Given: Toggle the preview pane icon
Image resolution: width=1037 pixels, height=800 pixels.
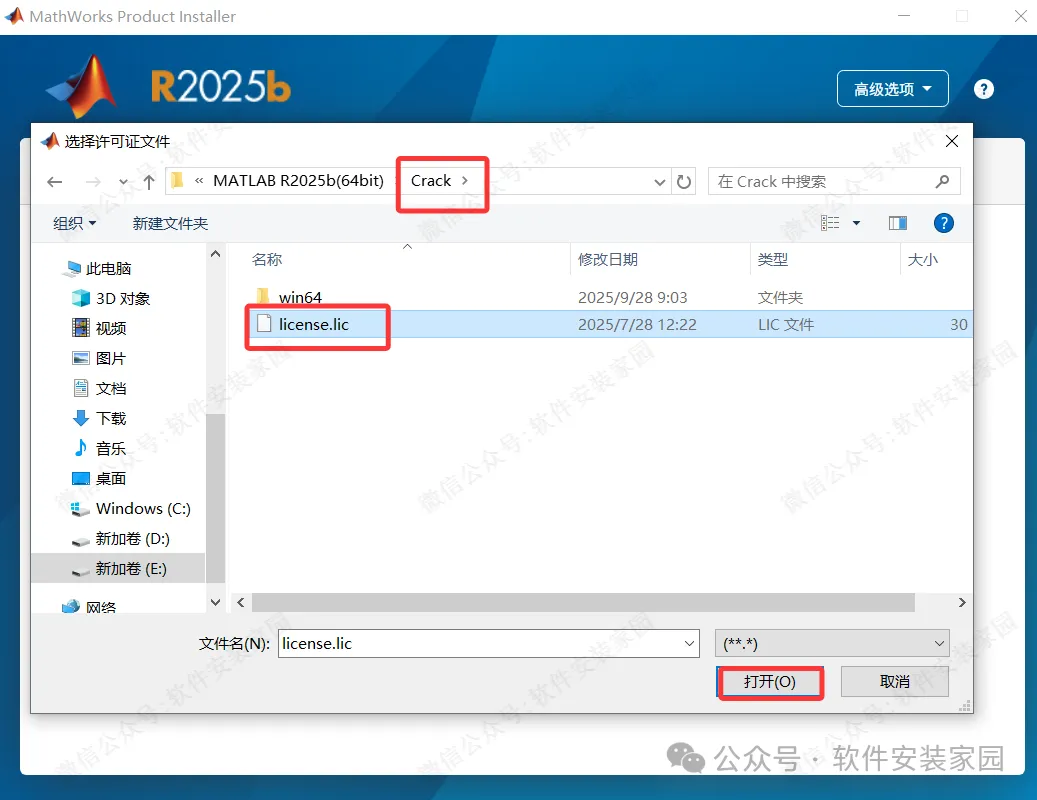Looking at the screenshot, I should [x=897, y=223].
